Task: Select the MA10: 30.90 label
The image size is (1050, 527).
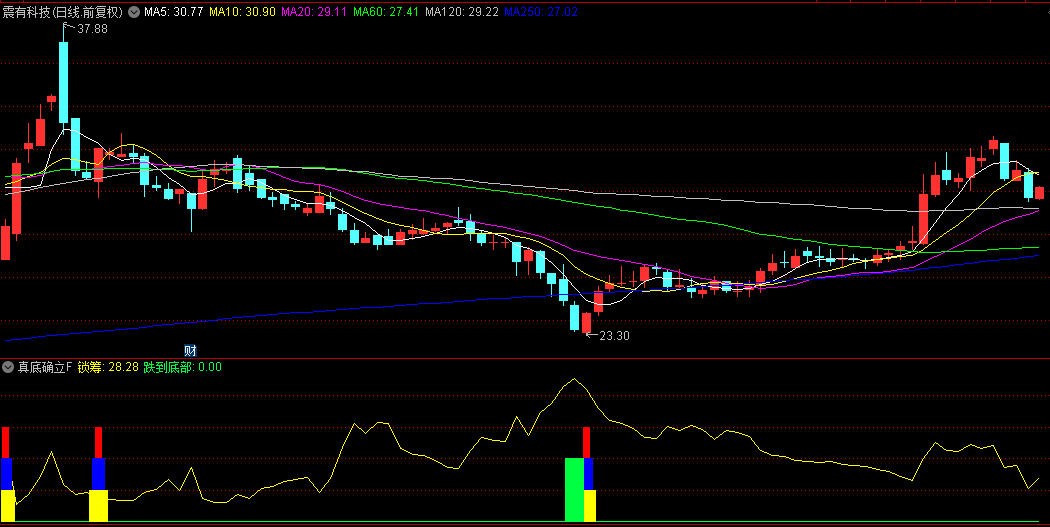Action: click(242, 12)
